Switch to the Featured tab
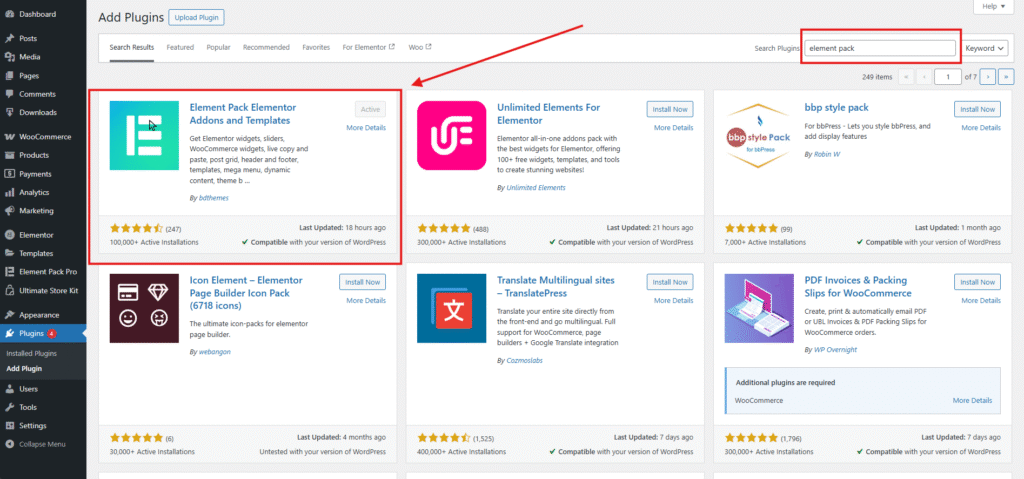Image resolution: width=1024 pixels, height=479 pixels. pos(180,48)
